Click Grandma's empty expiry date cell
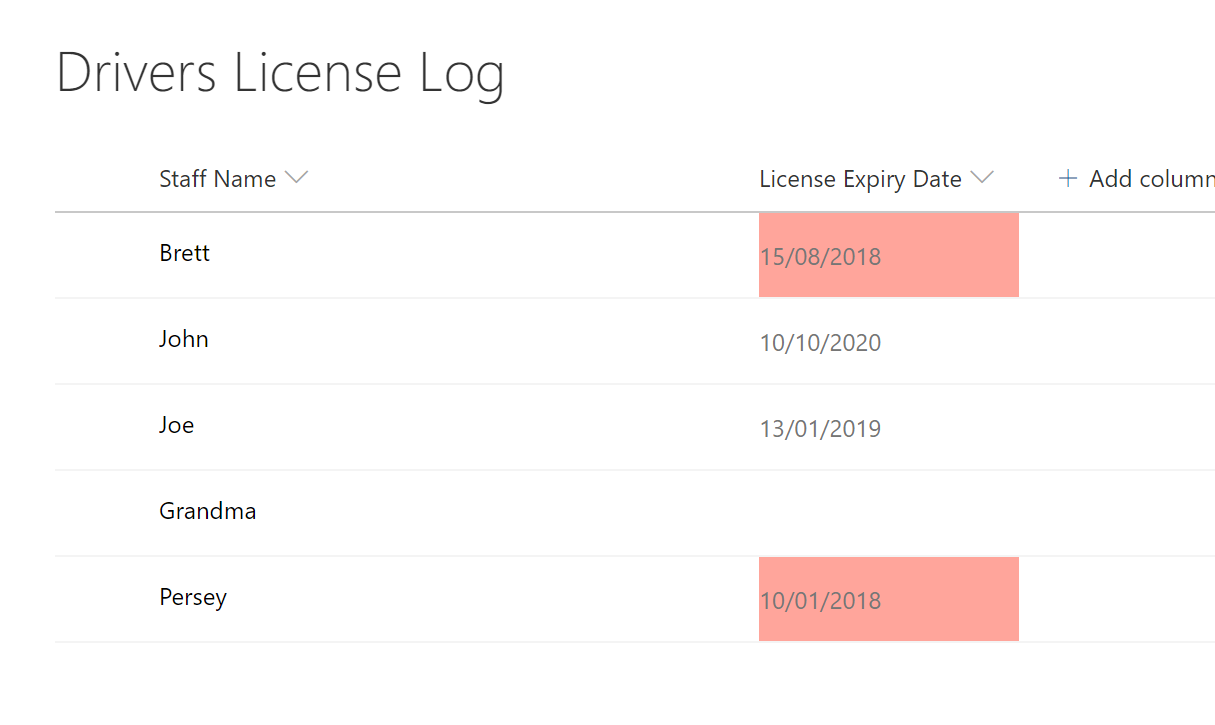 click(888, 513)
